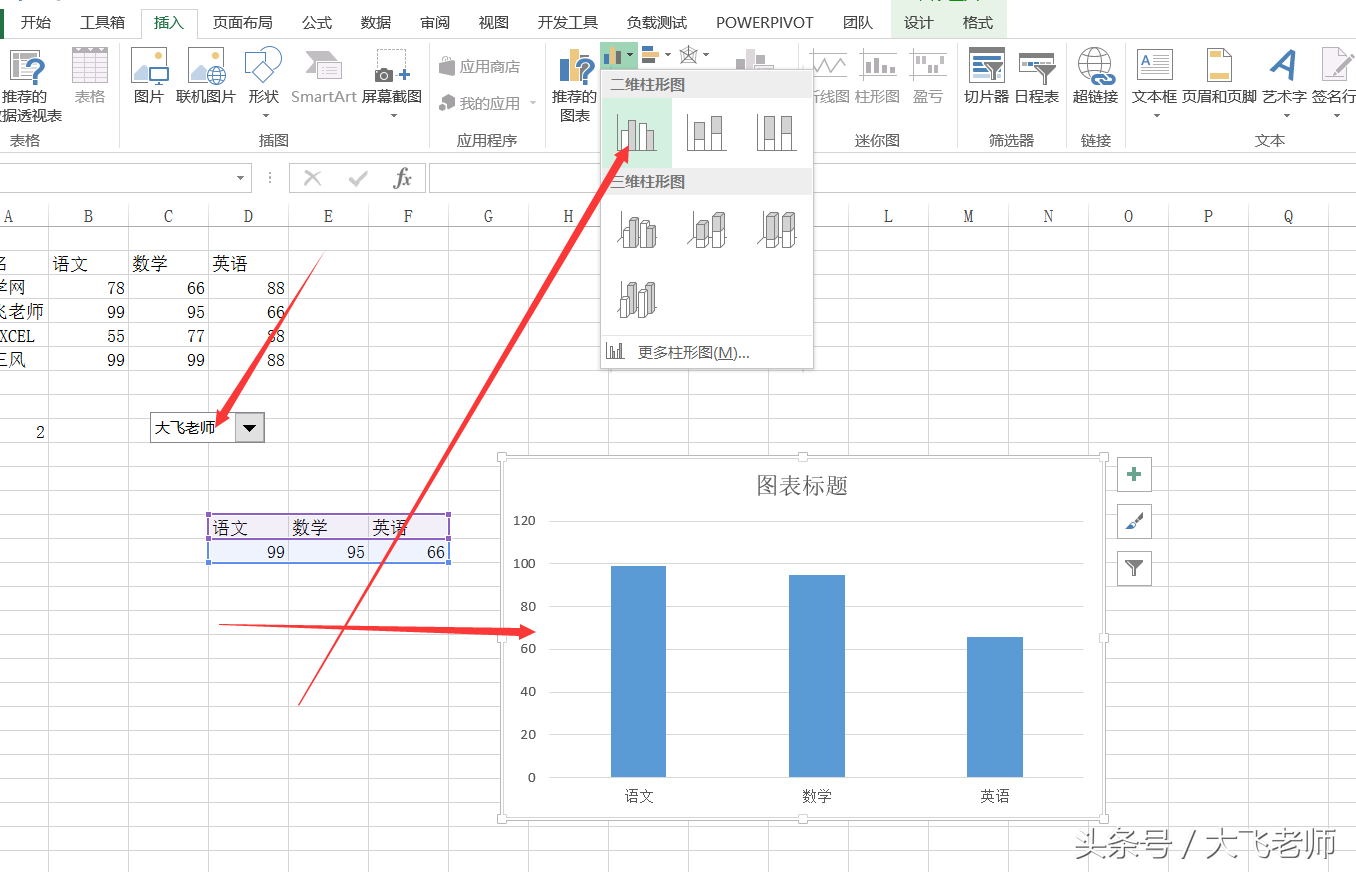The image size is (1356, 872).
Task: Switch to the 页面布局 tab
Action: 242,22
